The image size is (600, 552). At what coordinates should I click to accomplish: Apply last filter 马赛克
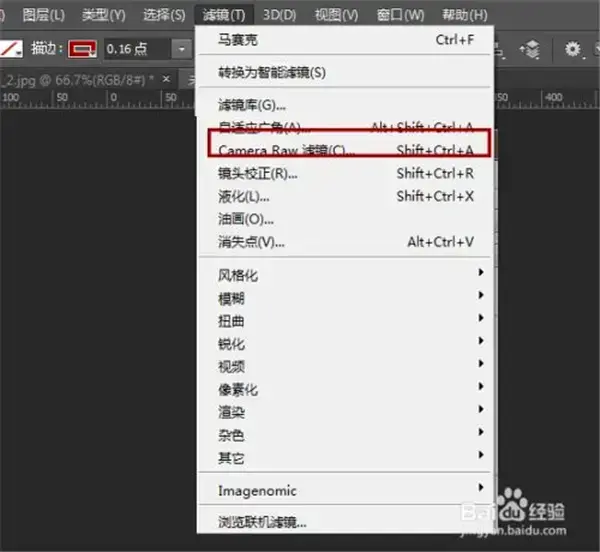(345, 40)
